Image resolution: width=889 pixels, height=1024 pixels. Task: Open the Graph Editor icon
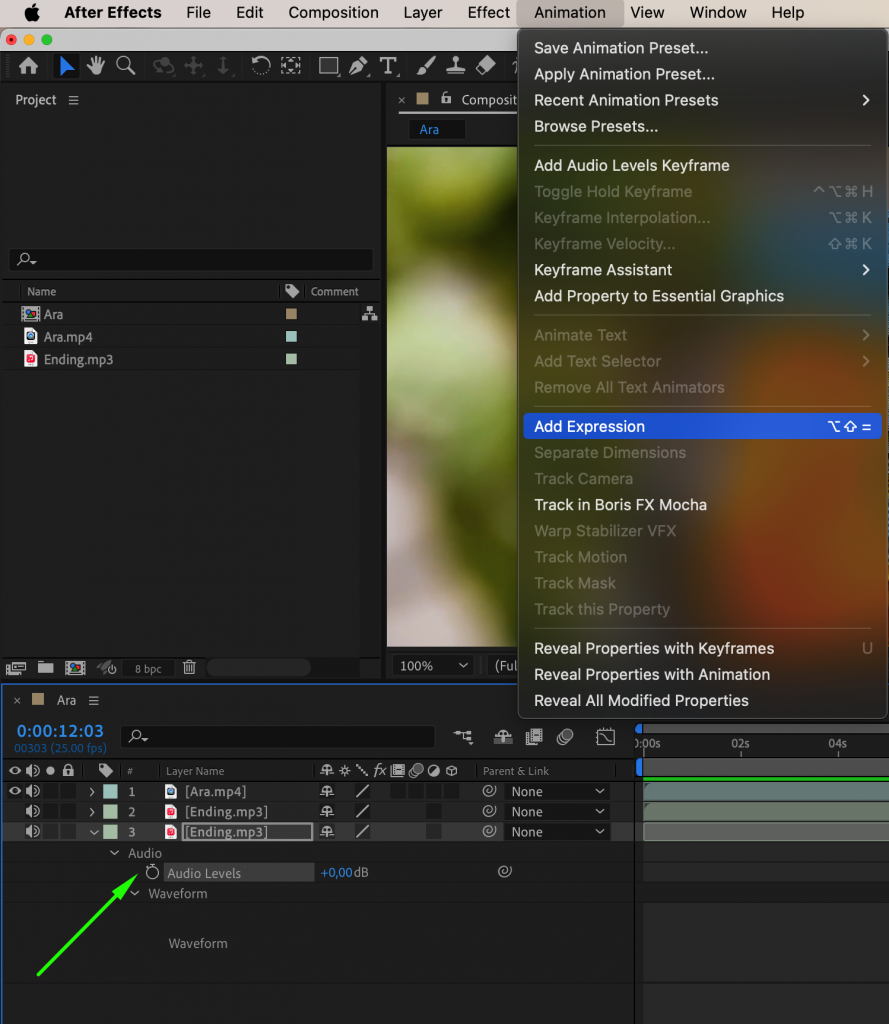[605, 736]
